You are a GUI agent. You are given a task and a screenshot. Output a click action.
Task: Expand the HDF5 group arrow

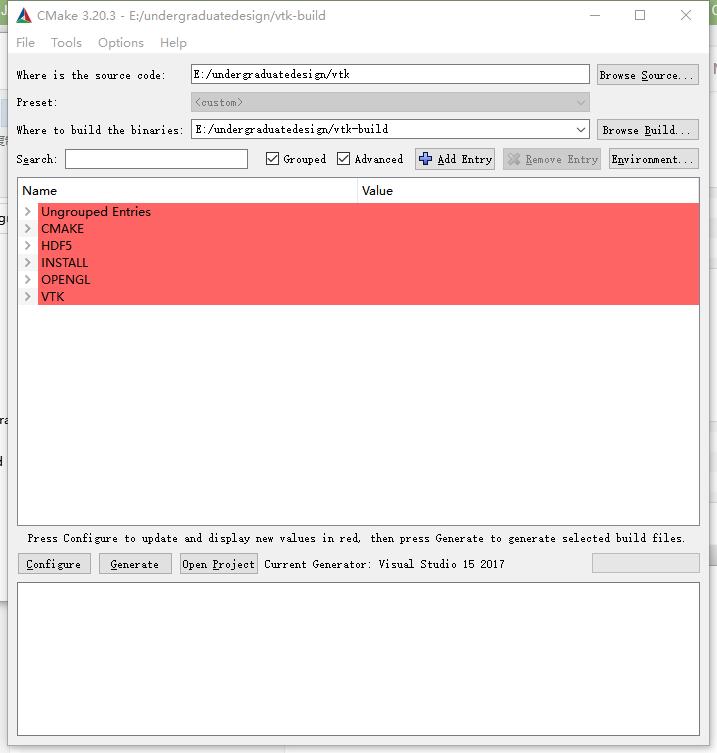28,245
